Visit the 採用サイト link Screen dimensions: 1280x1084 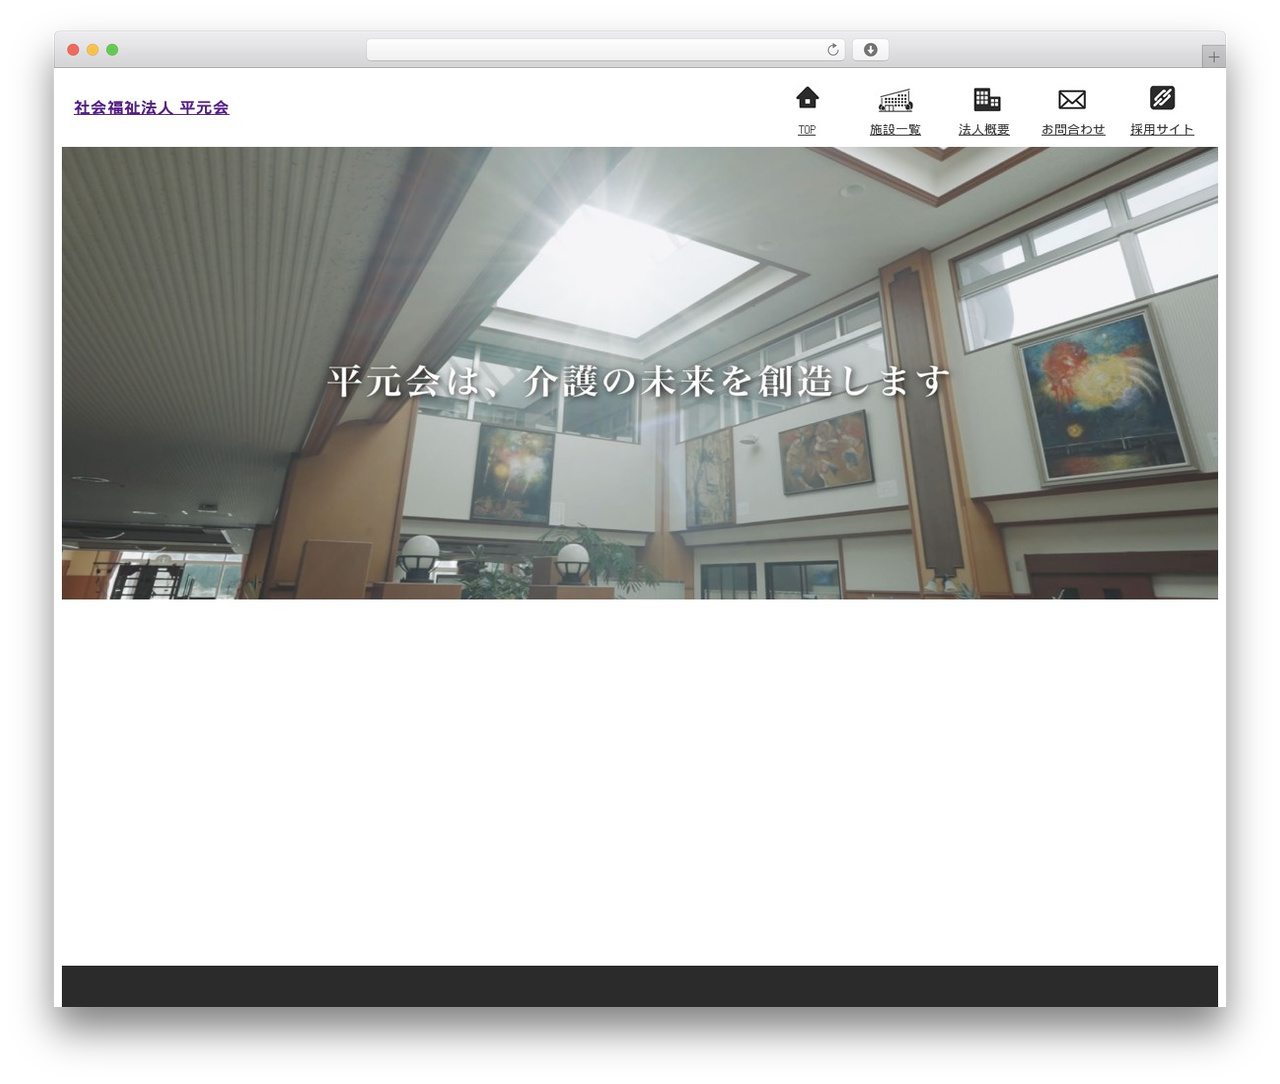click(x=1162, y=130)
